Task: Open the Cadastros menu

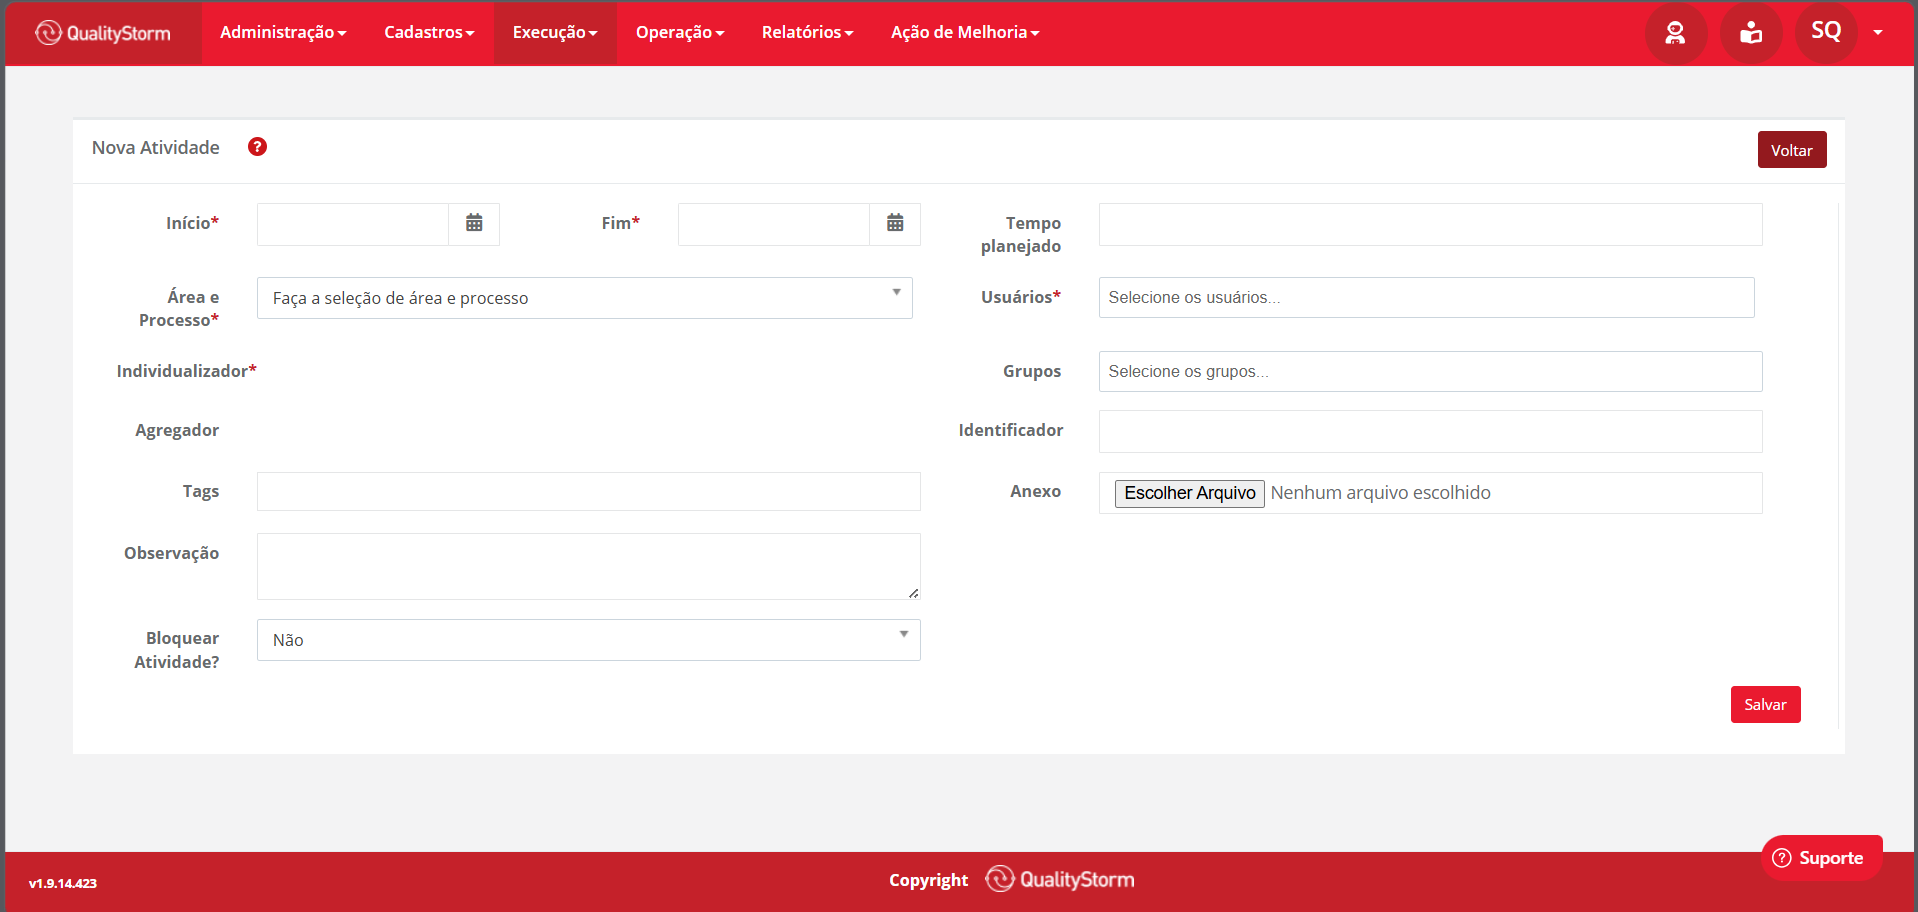Action: [x=429, y=32]
